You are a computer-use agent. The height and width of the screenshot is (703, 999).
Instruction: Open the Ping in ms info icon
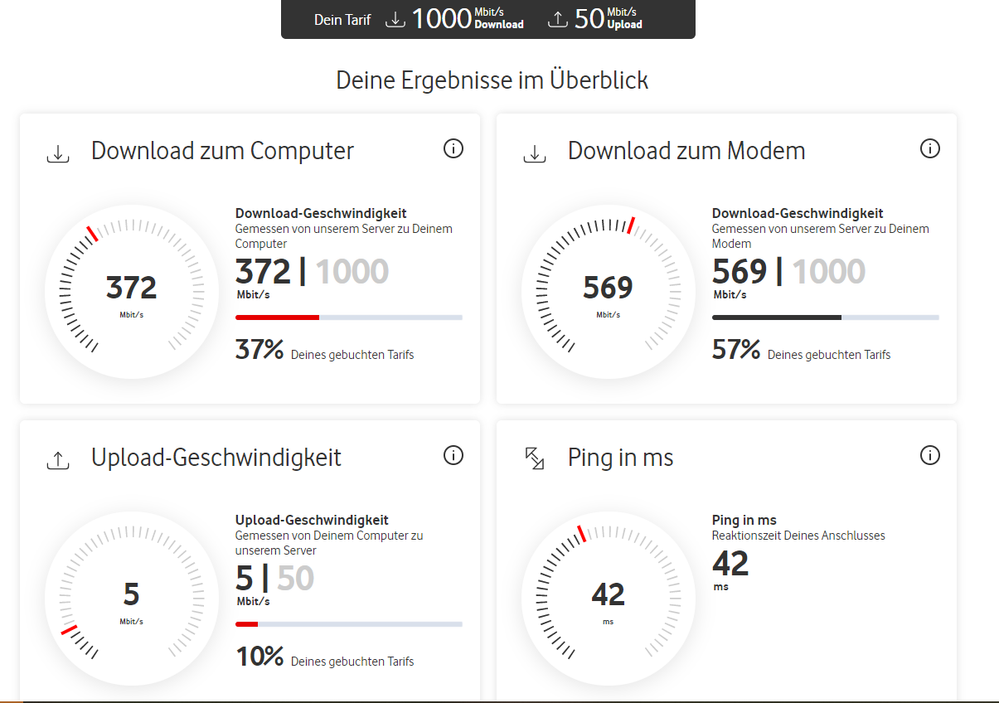tap(930, 456)
